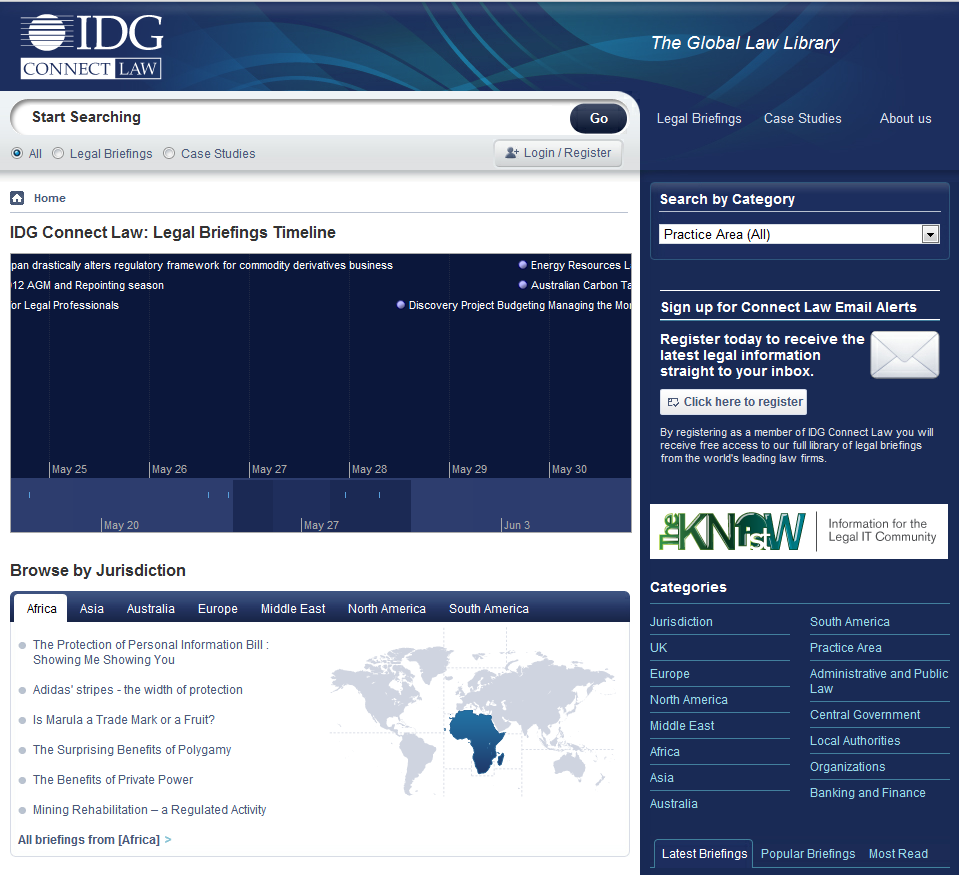The image size is (959, 875).
Task: Click the 'AGM and Repointing season' timeline event
Action: (x=87, y=285)
